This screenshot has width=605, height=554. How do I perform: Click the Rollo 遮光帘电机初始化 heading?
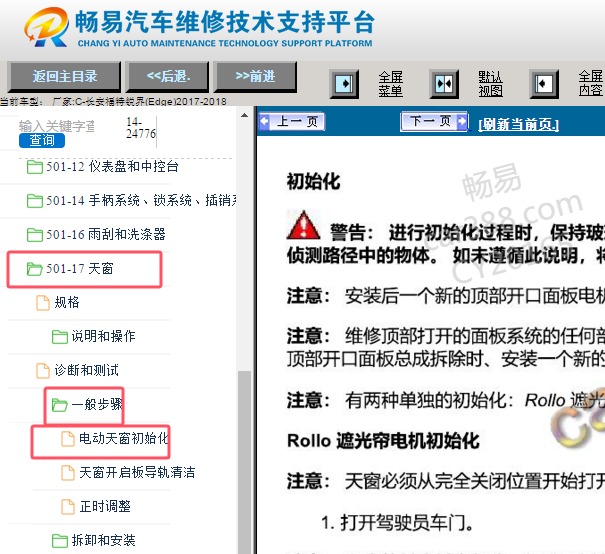383,441
